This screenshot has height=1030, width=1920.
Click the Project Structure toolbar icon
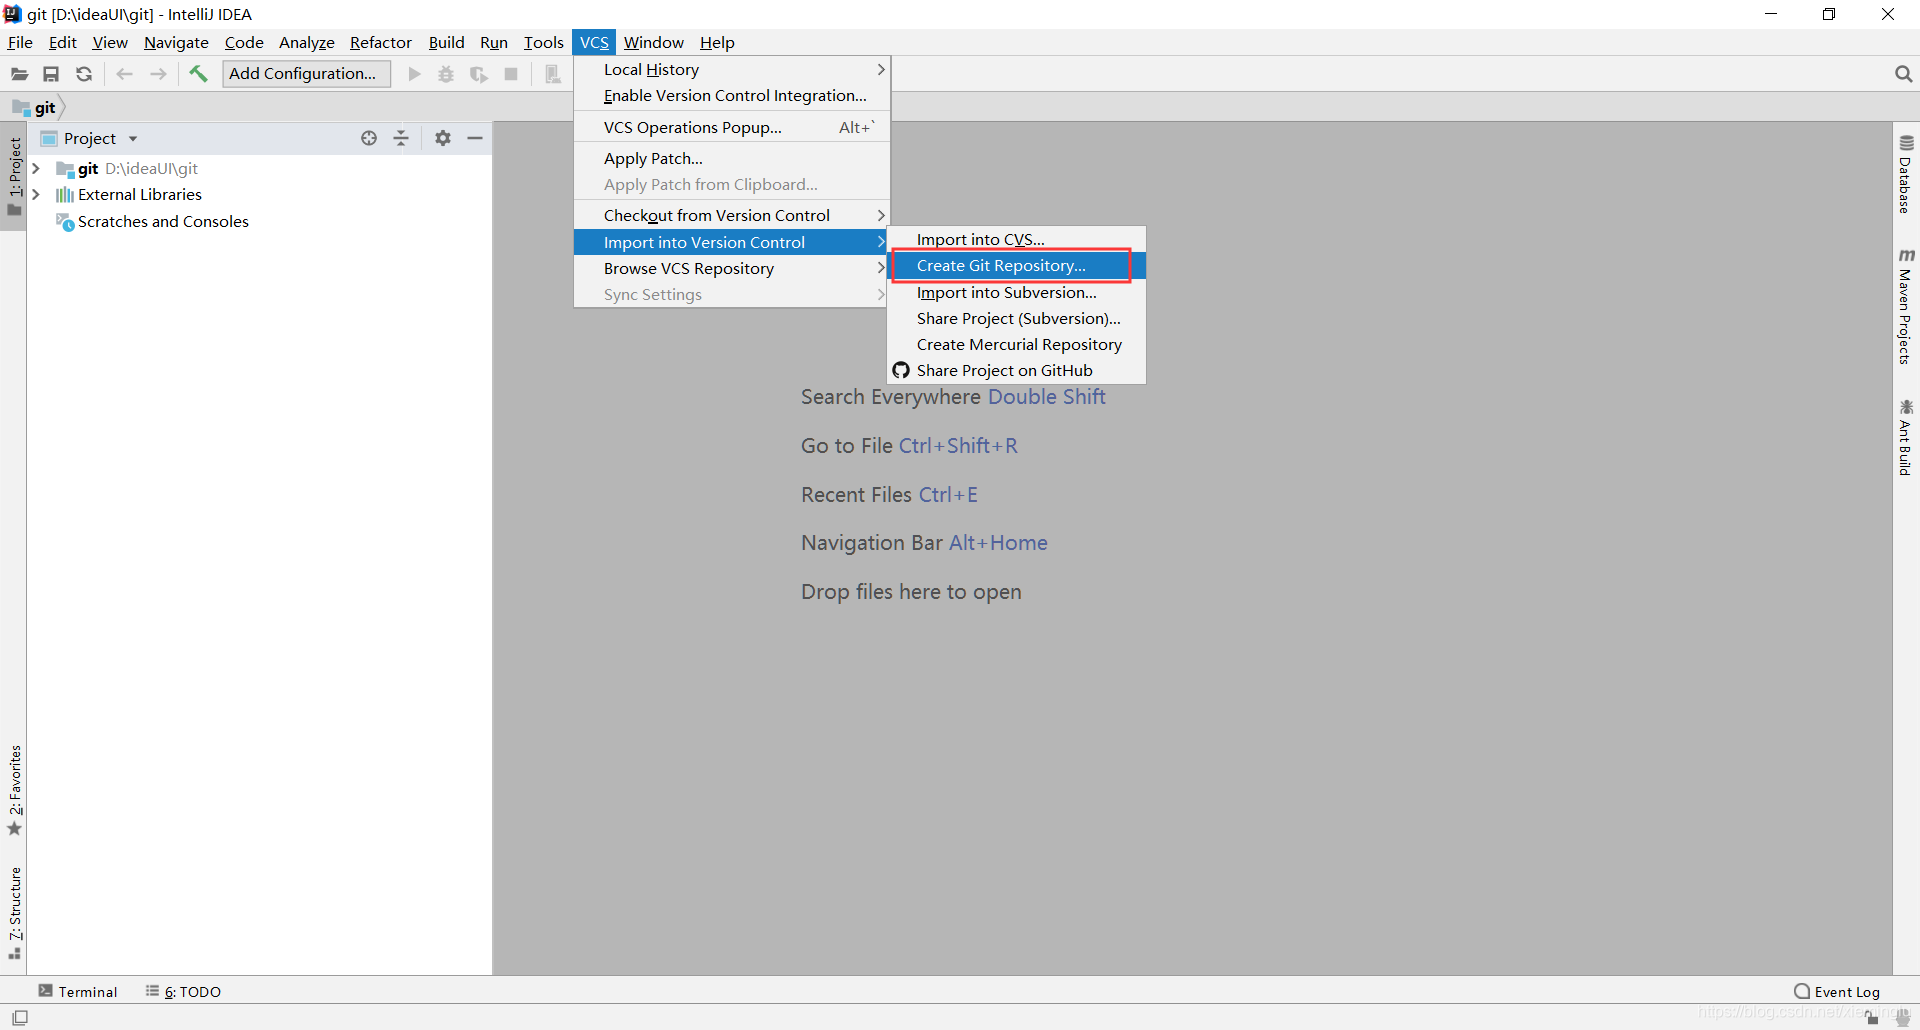pos(552,74)
